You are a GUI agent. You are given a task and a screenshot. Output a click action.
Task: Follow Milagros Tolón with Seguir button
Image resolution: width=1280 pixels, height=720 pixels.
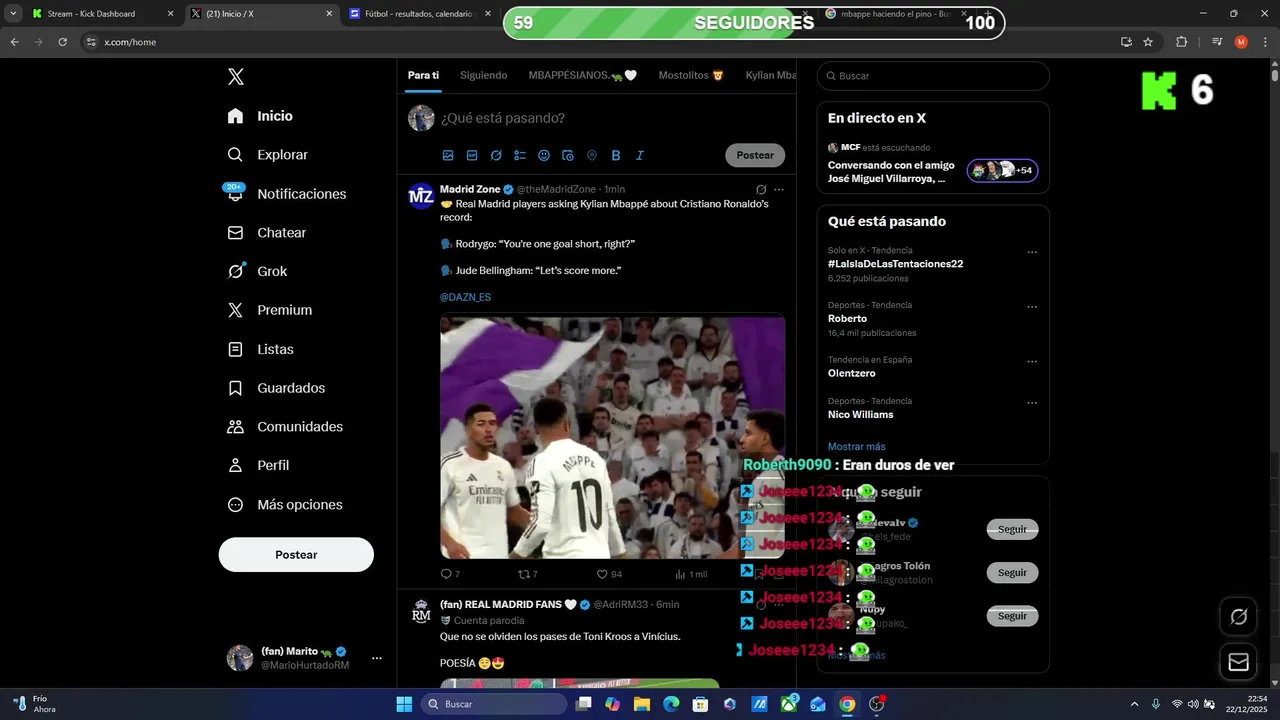coord(1012,573)
